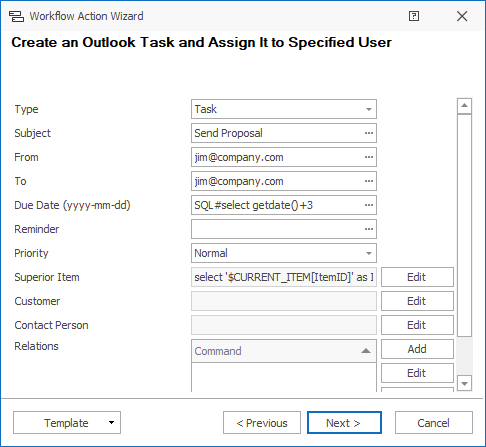Image resolution: width=486 pixels, height=447 pixels.
Task: Open ellipsis editor for Due Date field
Action: tap(369, 205)
